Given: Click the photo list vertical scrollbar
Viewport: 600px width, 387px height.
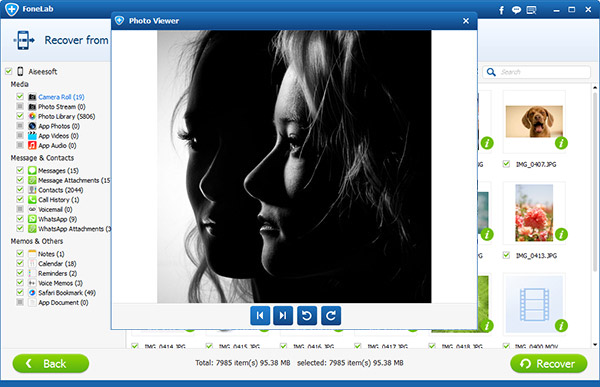Looking at the screenshot, I should (595, 182).
